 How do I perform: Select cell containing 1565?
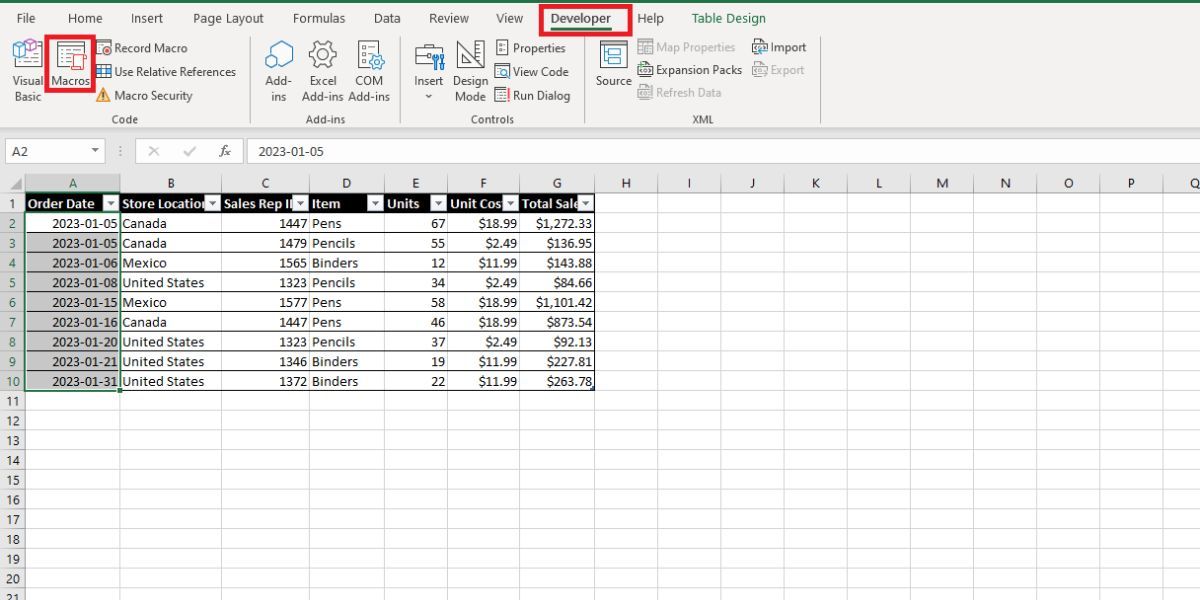[265, 263]
